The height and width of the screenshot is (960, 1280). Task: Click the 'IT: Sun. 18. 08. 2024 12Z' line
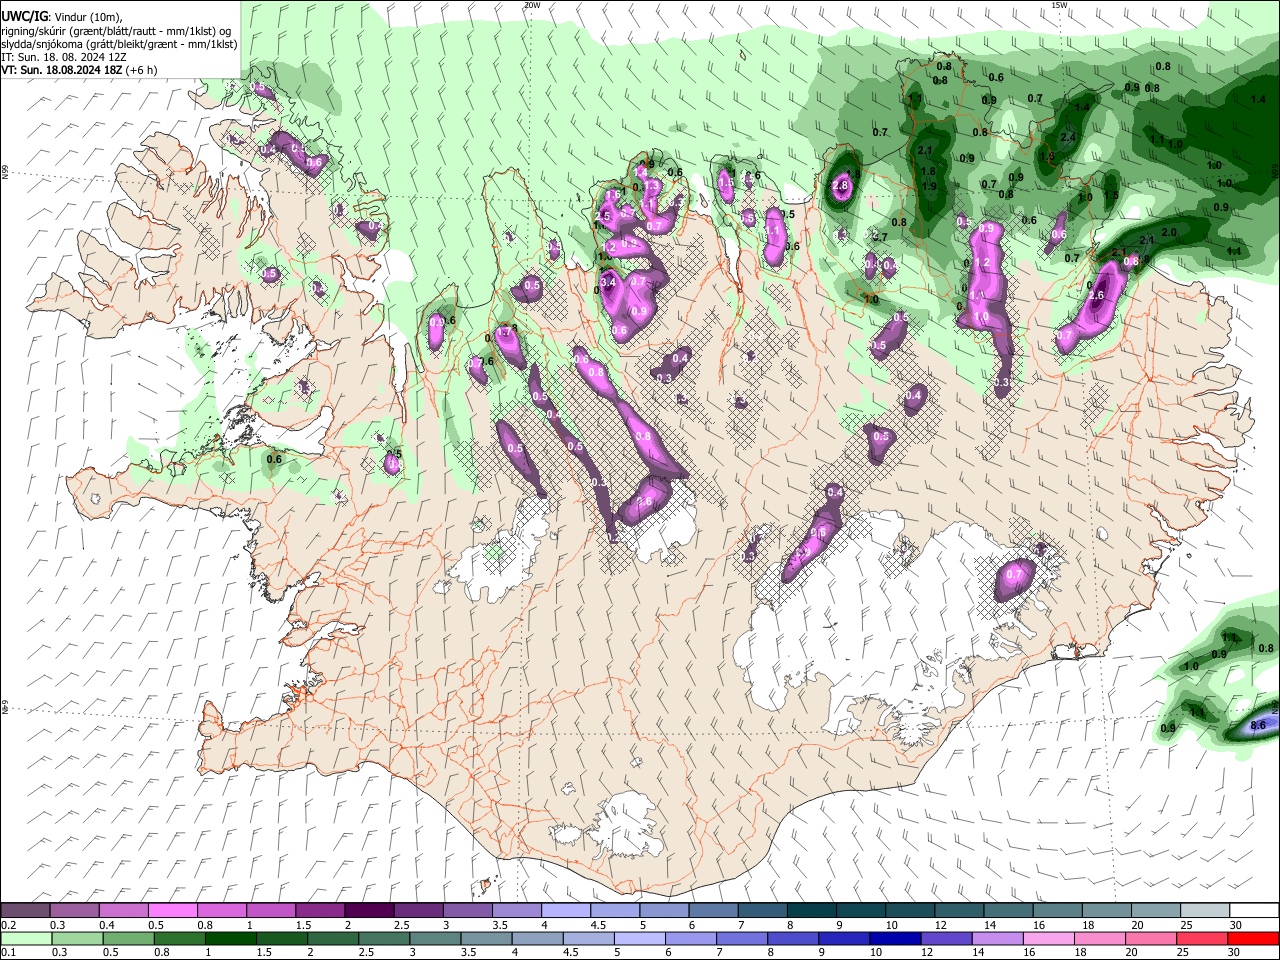coord(64,58)
